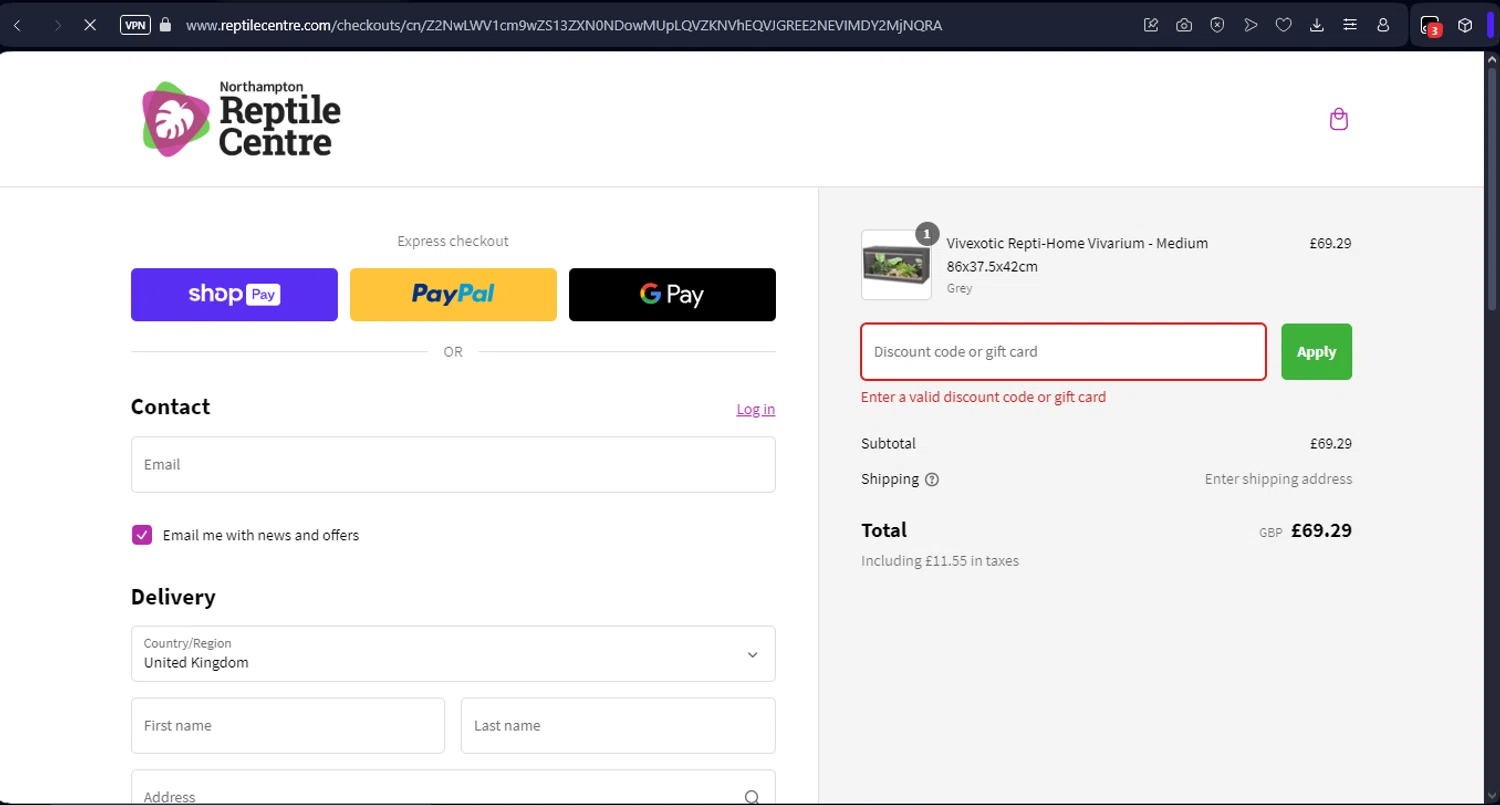The width and height of the screenshot is (1500, 805).
Task: Click the browser forward arrow
Action: (x=57, y=25)
